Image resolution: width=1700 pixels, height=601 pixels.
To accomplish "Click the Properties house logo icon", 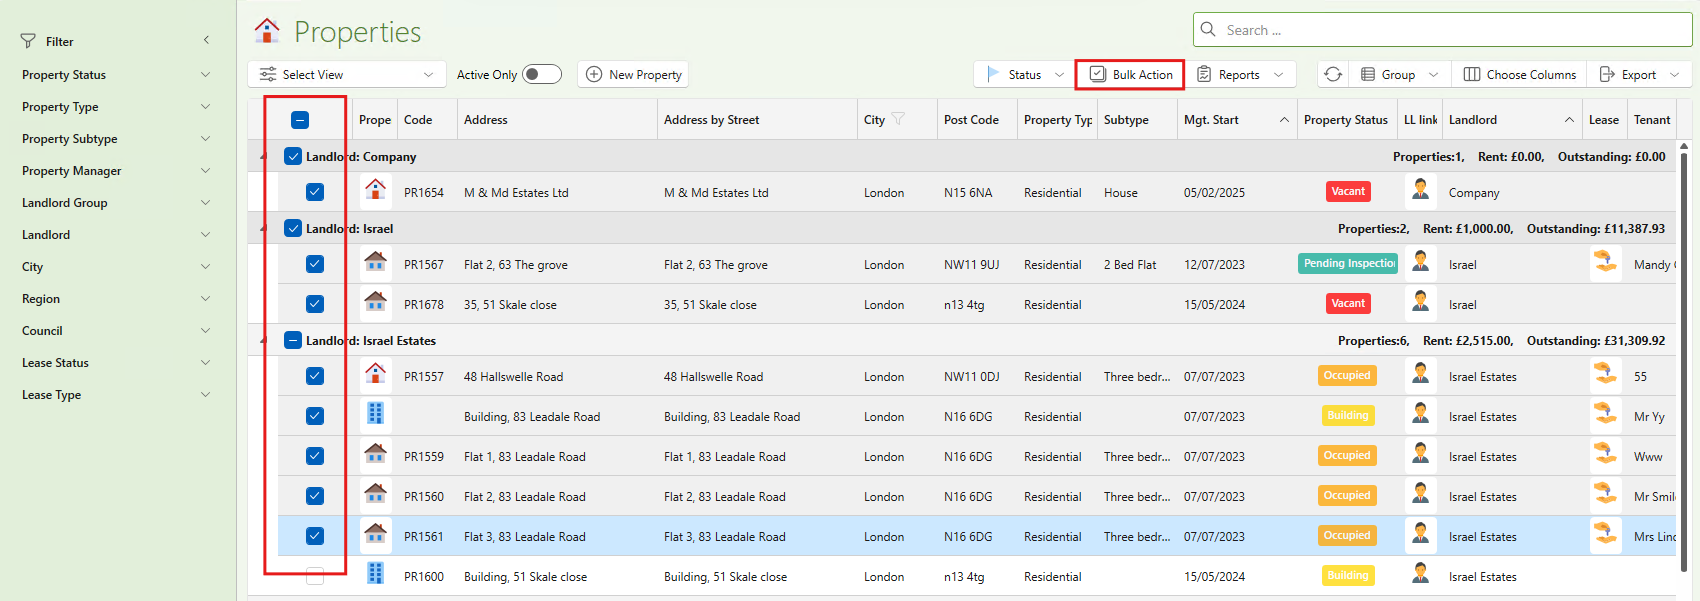I will pos(267,30).
